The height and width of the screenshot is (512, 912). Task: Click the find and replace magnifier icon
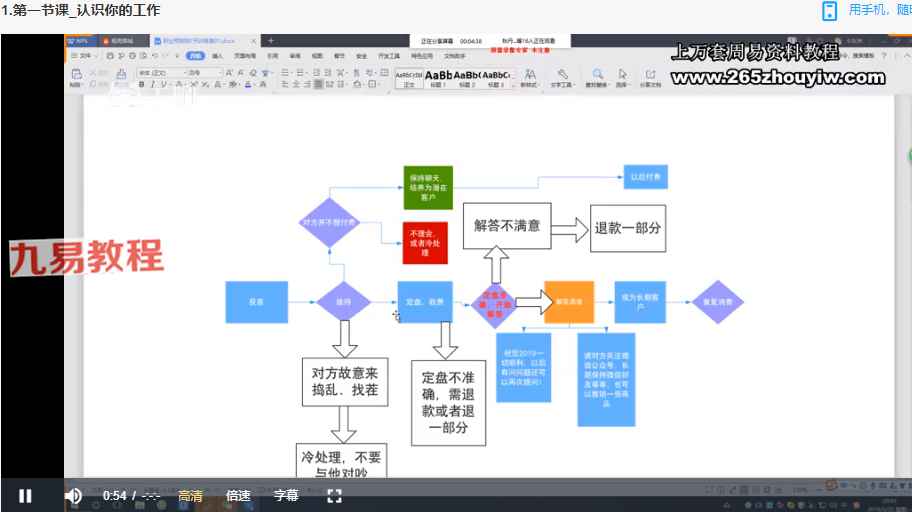598,76
